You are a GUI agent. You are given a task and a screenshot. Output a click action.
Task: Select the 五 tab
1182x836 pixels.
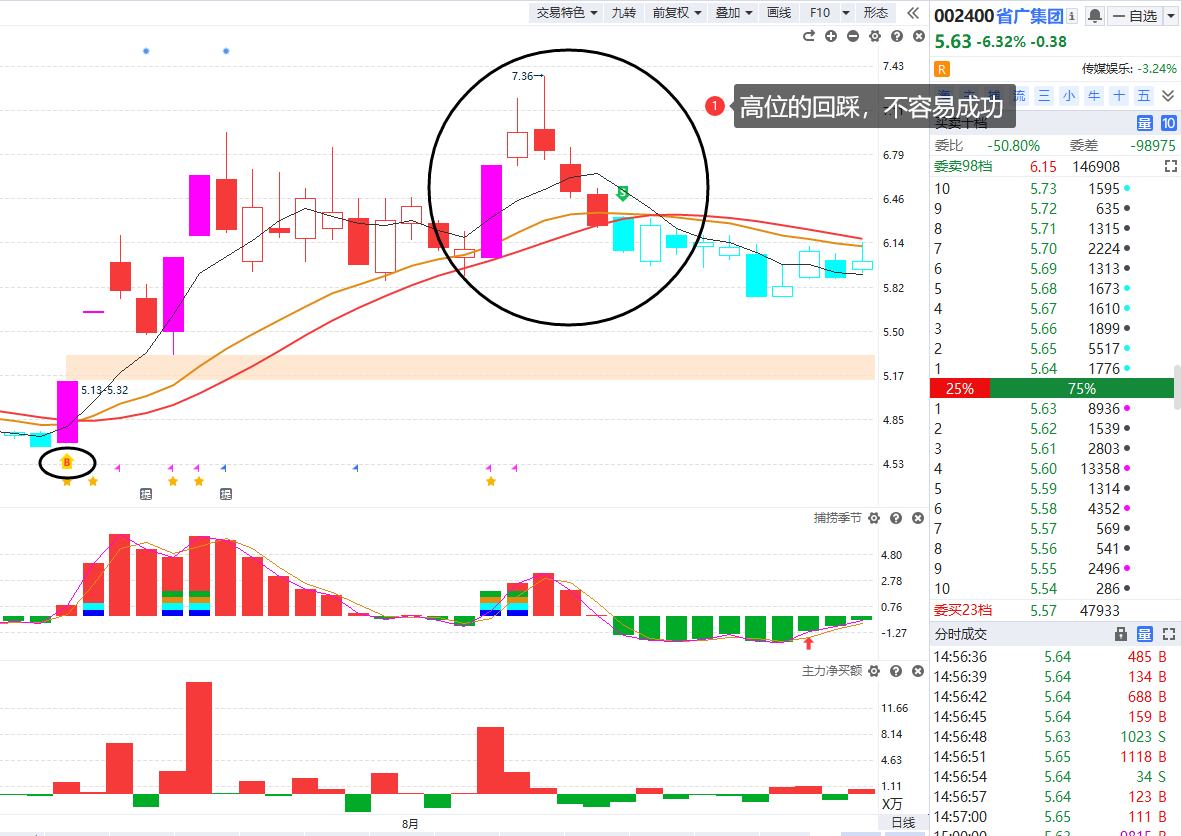coord(1144,96)
